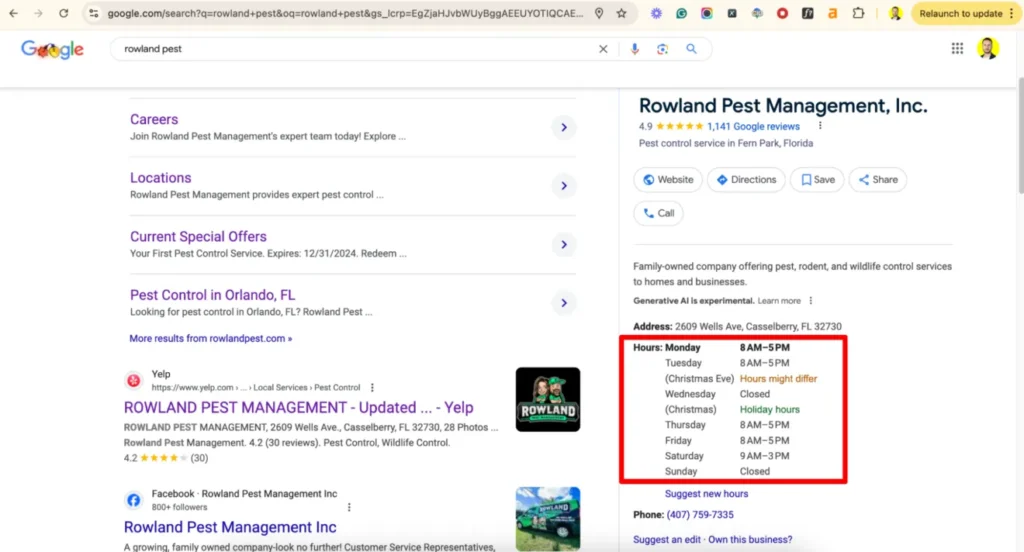The image size is (1024, 552).
Task: Clear the search box with X icon
Action: pos(603,49)
